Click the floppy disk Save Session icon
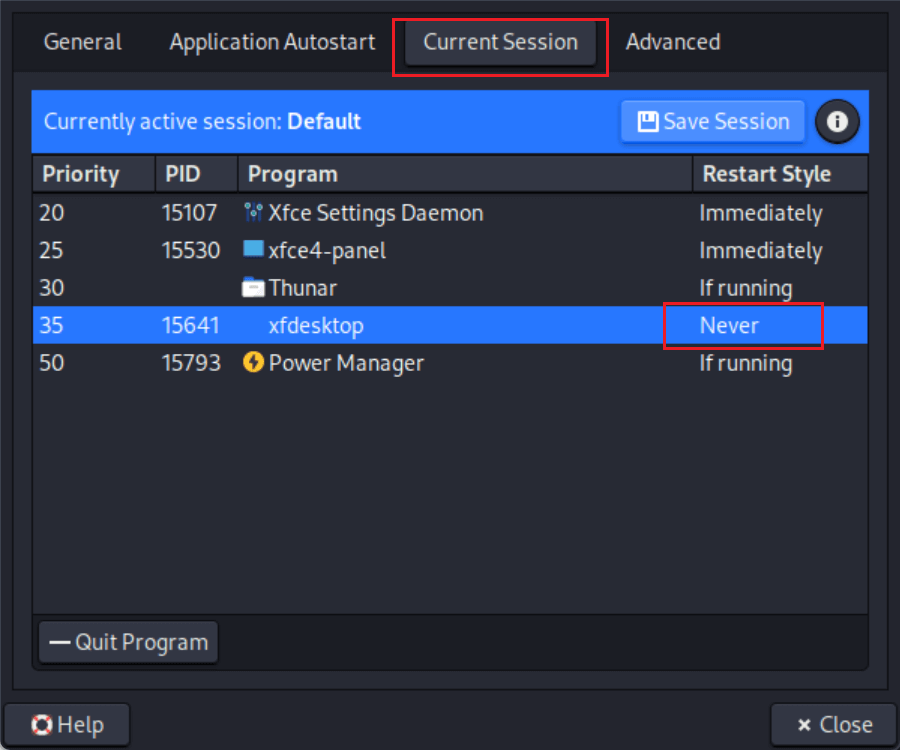This screenshot has width=900, height=750. (x=648, y=122)
